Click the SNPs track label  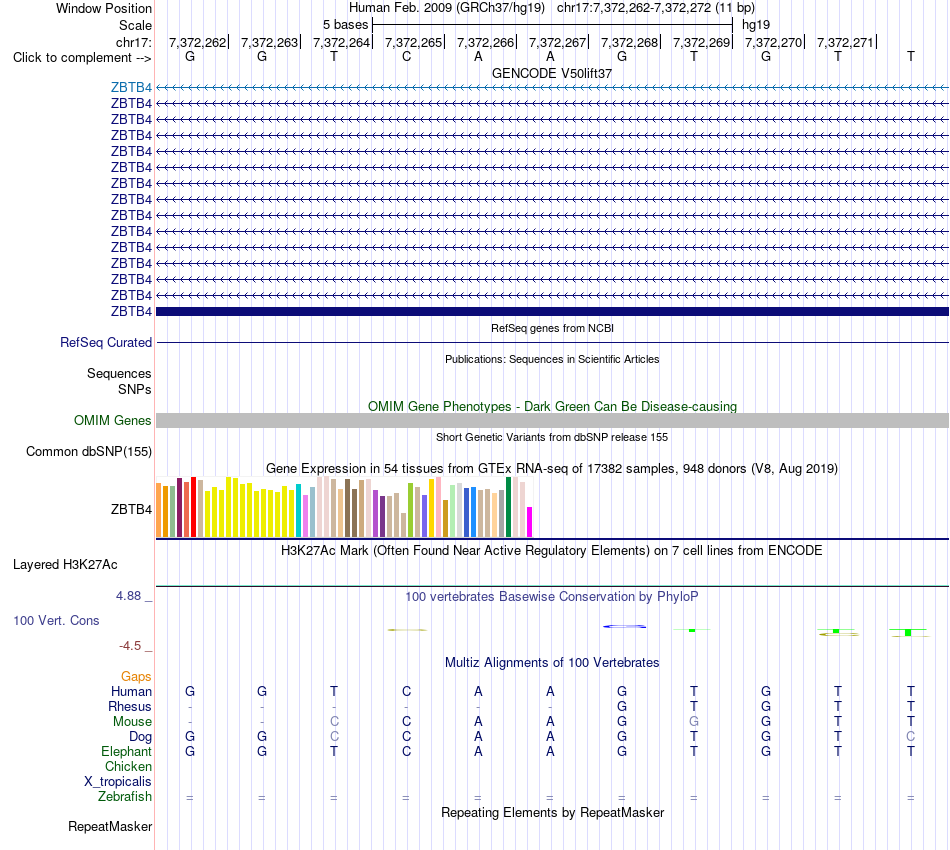pos(135,390)
